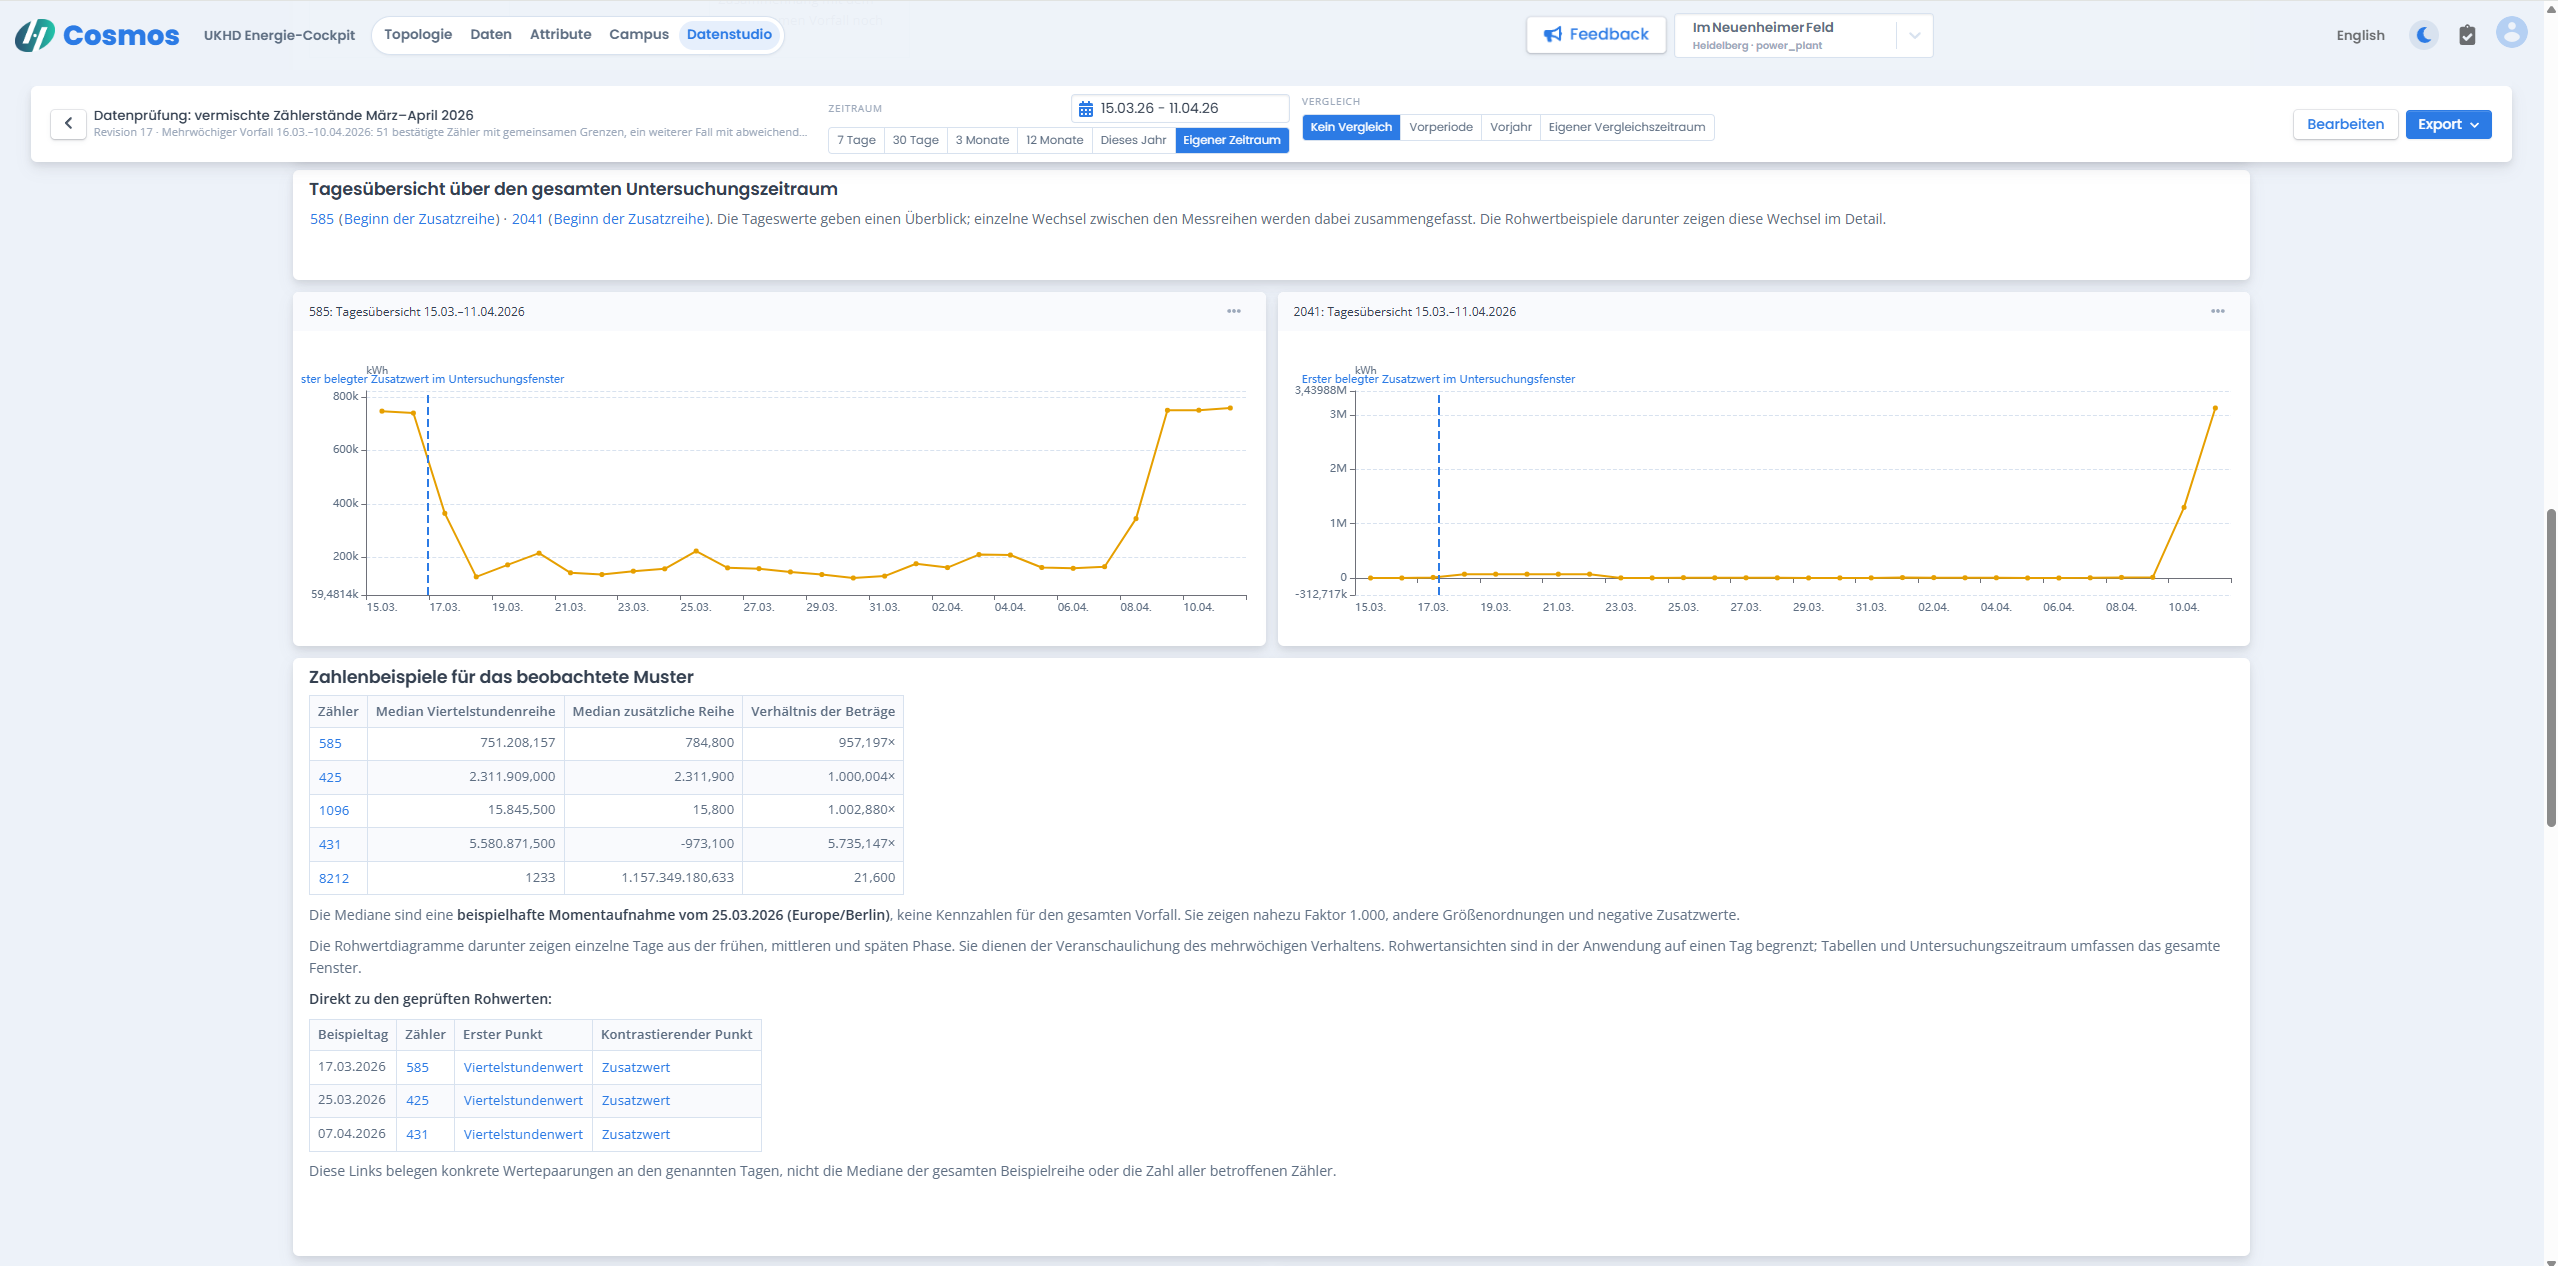
Task: Open Zusatzwert link for 25.03.2026 row
Action: (x=636, y=1101)
